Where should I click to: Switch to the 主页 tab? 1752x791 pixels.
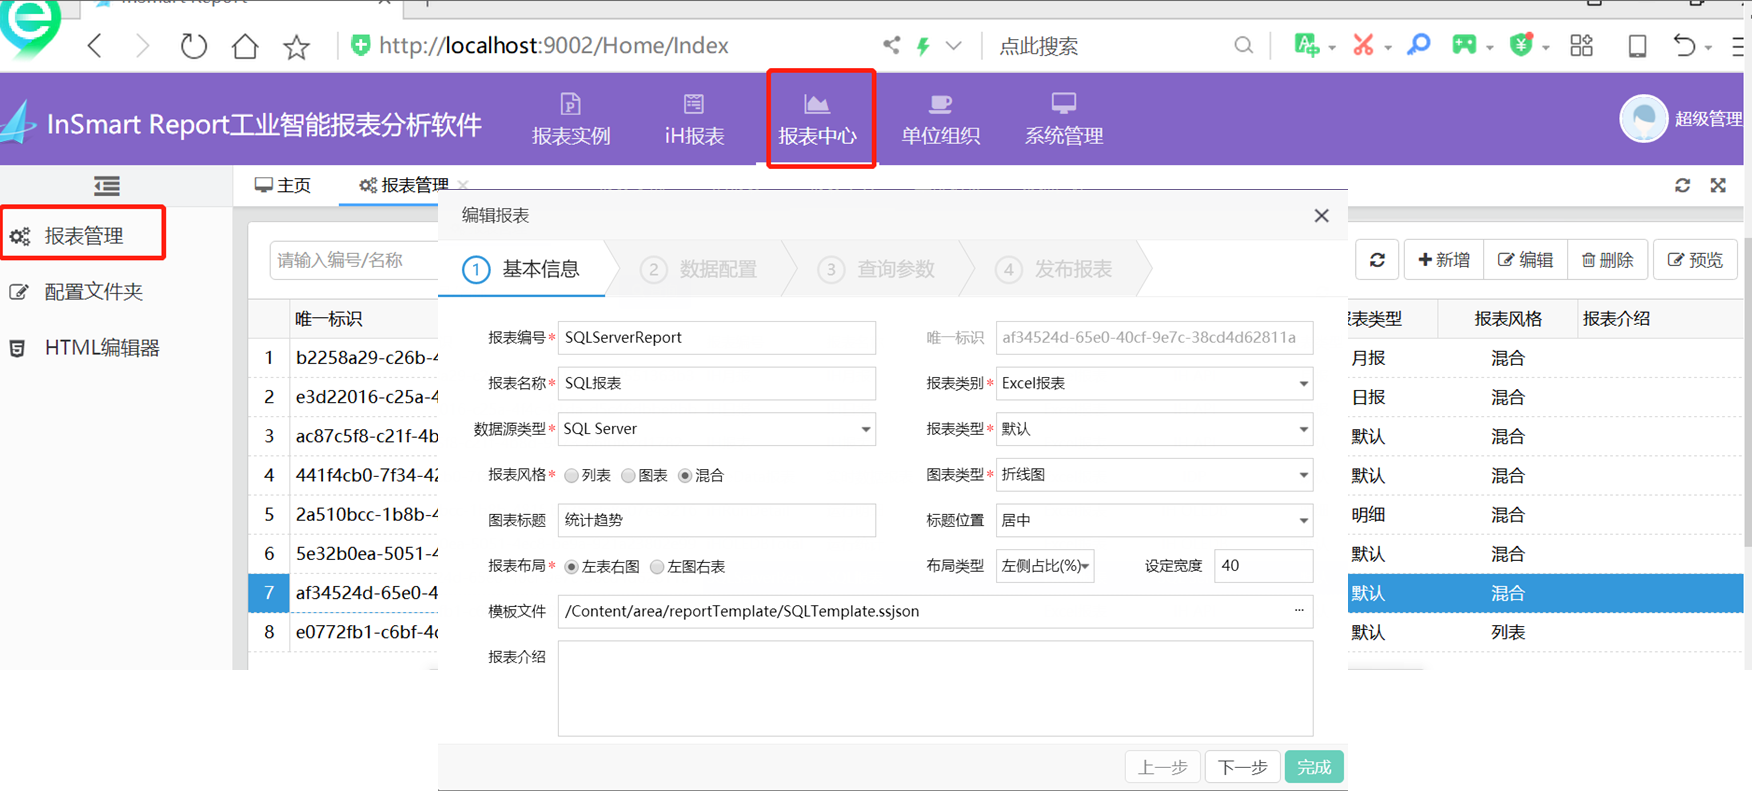click(283, 186)
